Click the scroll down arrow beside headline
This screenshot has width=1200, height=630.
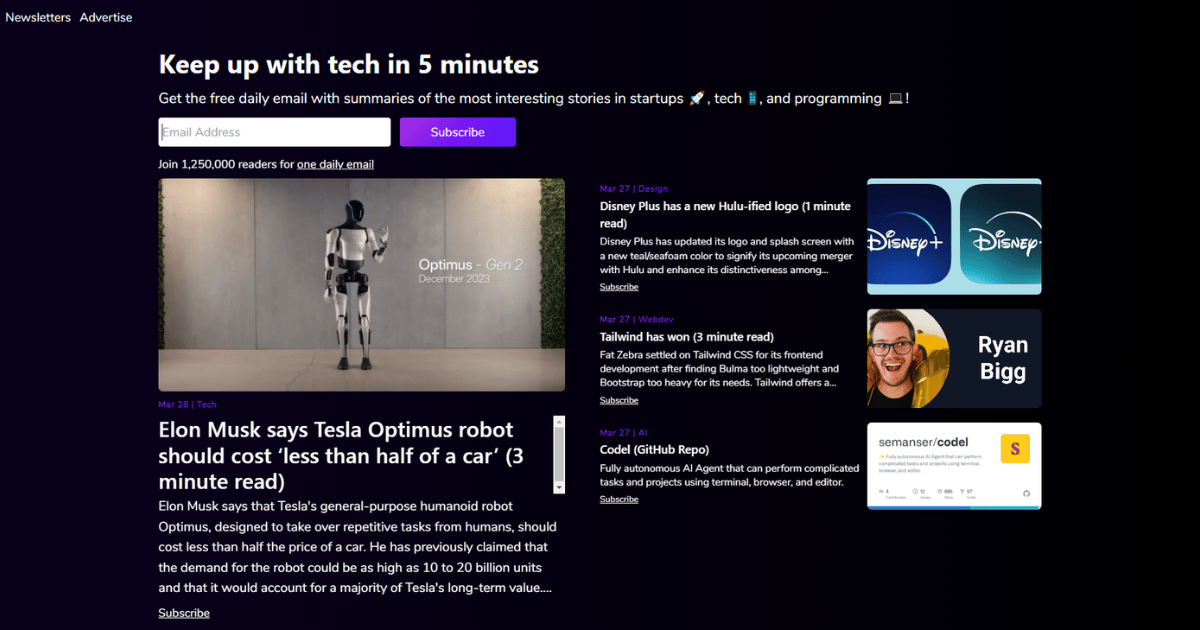click(x=559, y=487)
